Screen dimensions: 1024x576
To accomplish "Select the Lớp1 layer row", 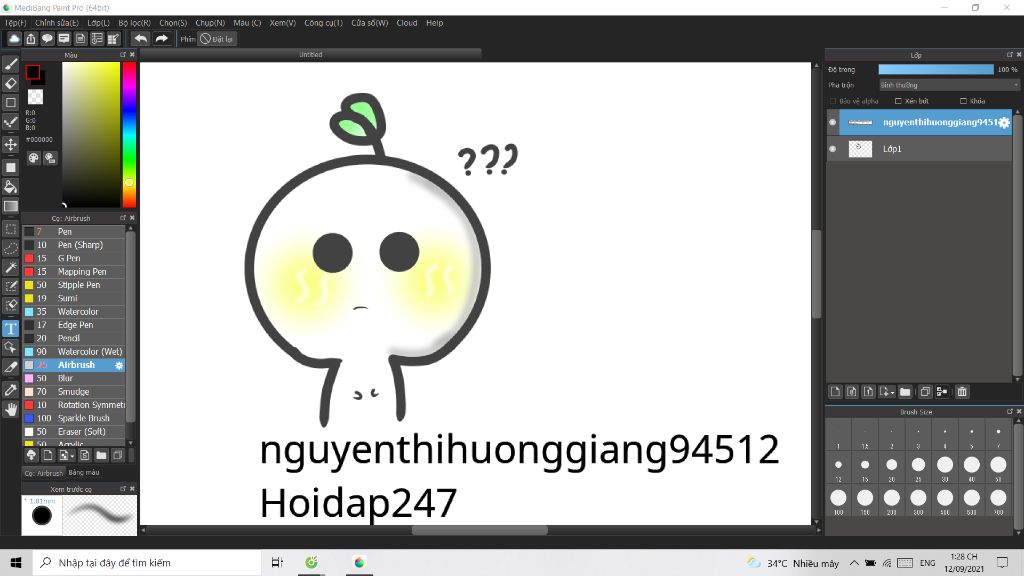I will click(x=920, y=149).
